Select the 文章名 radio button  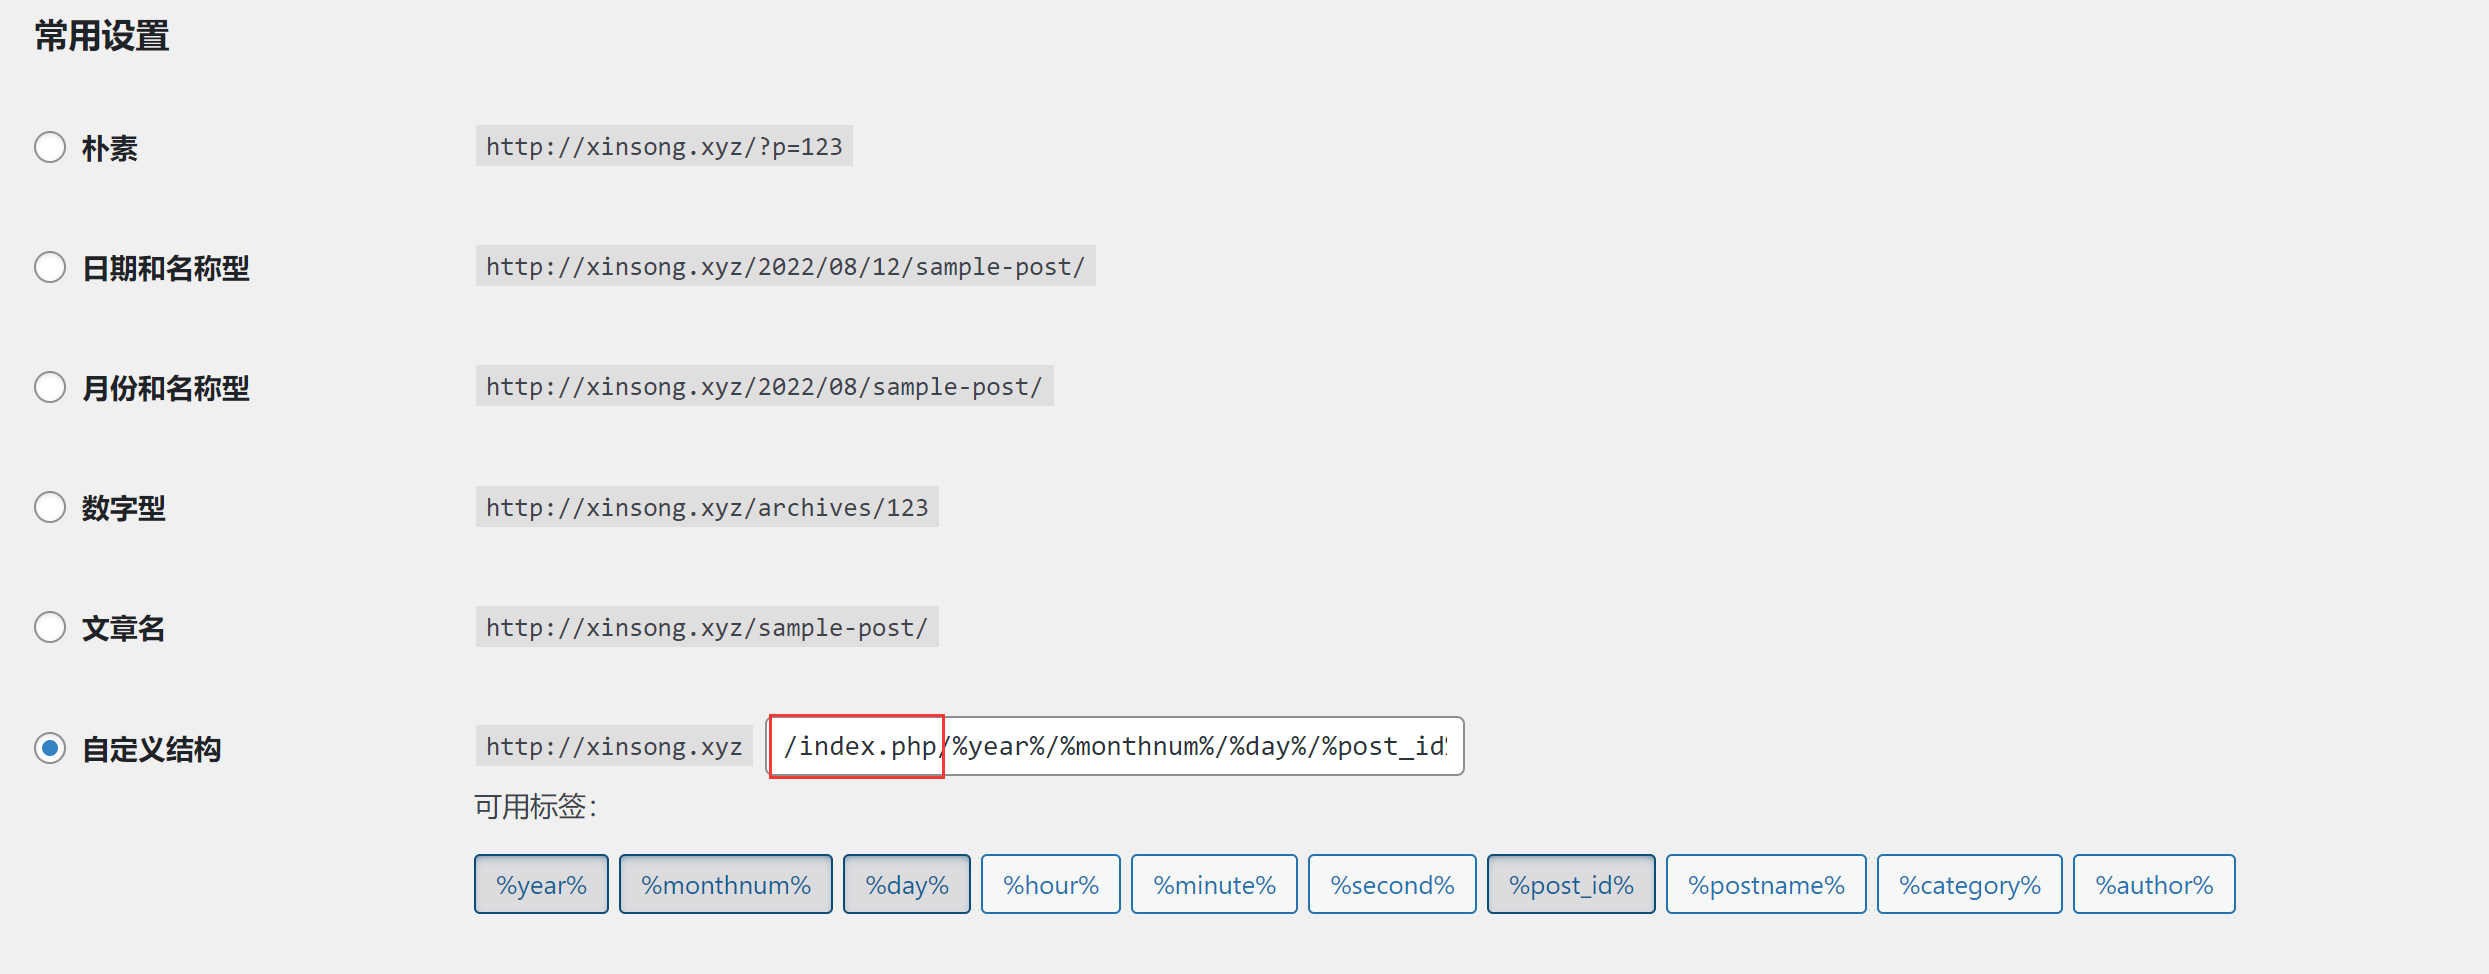point(50,627)
